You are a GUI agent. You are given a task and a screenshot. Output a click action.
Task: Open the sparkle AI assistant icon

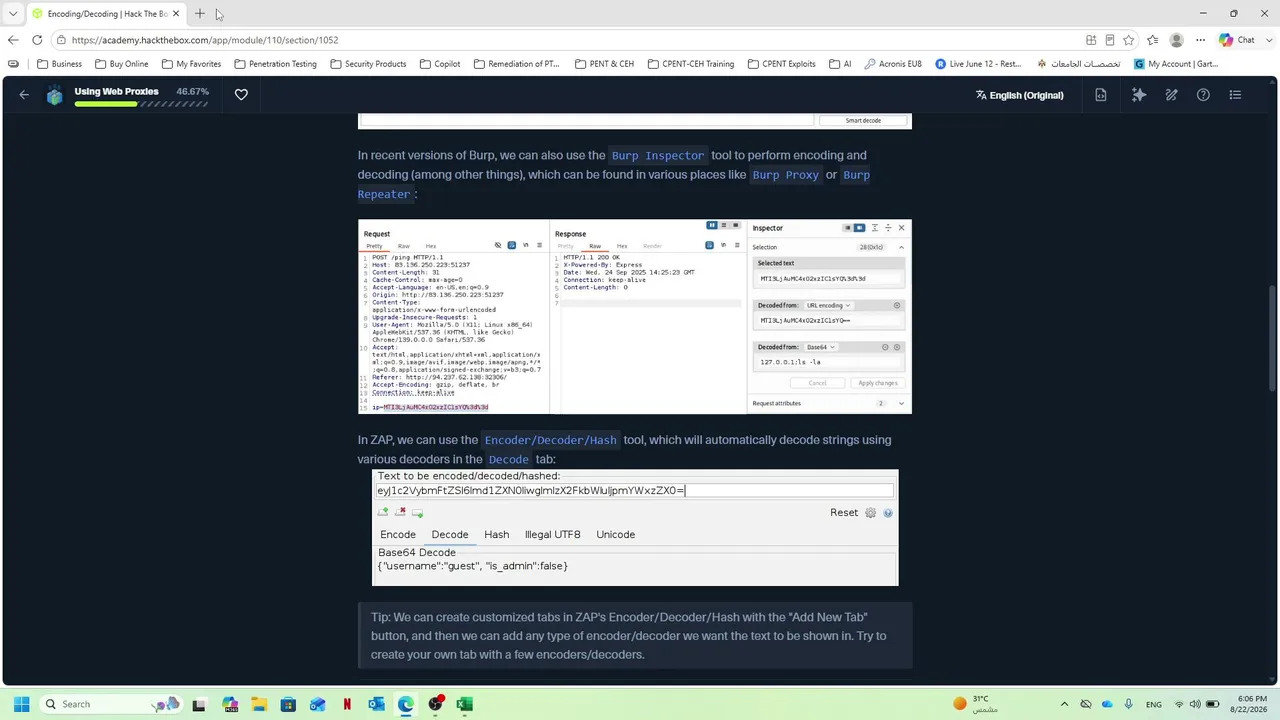tap(1139, 95)
